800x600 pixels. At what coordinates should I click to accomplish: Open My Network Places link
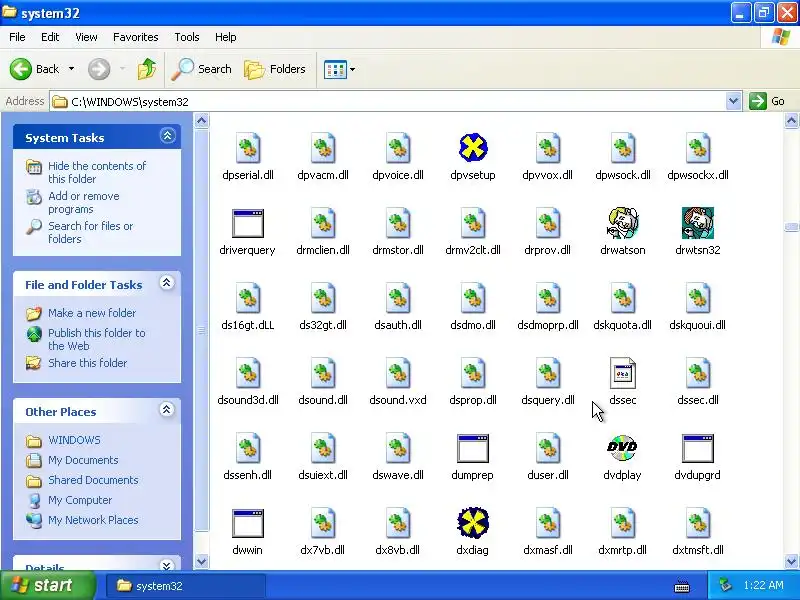93,520
